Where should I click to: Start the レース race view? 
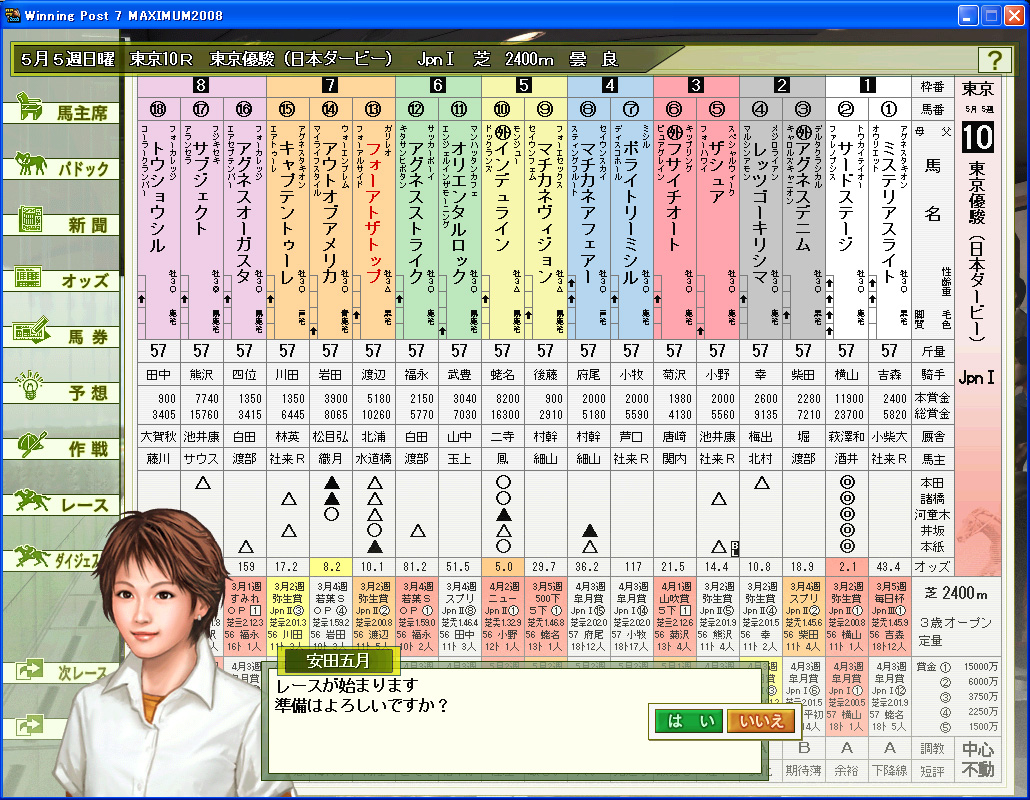62,503
